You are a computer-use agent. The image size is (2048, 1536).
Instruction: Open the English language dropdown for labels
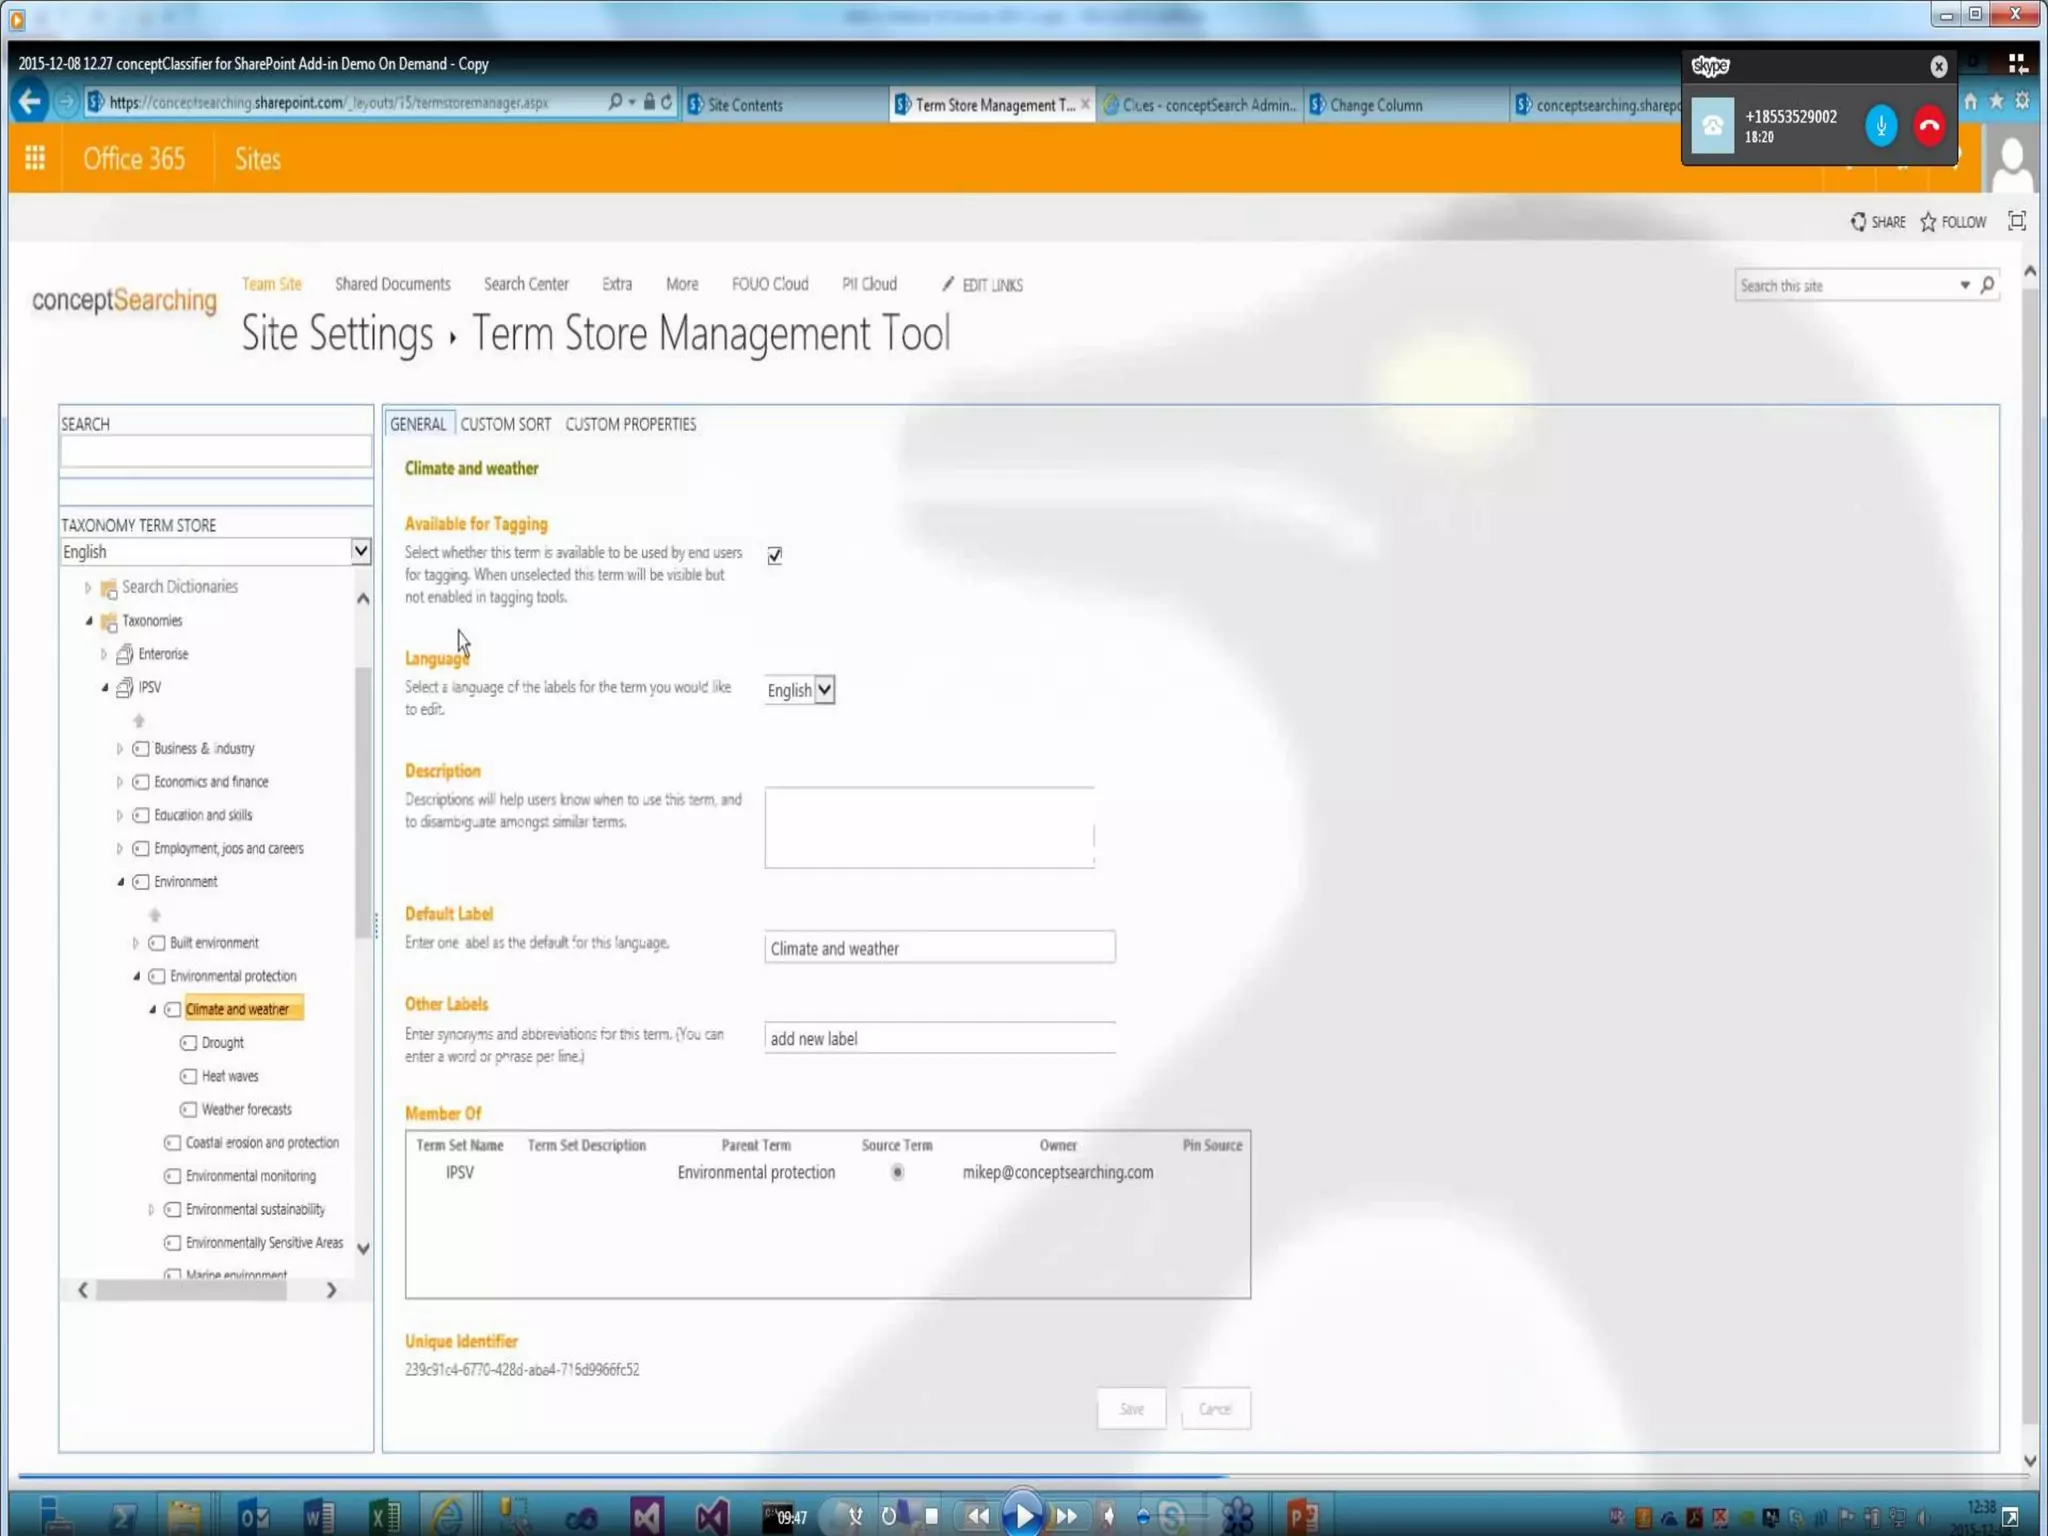click(824, 690)
